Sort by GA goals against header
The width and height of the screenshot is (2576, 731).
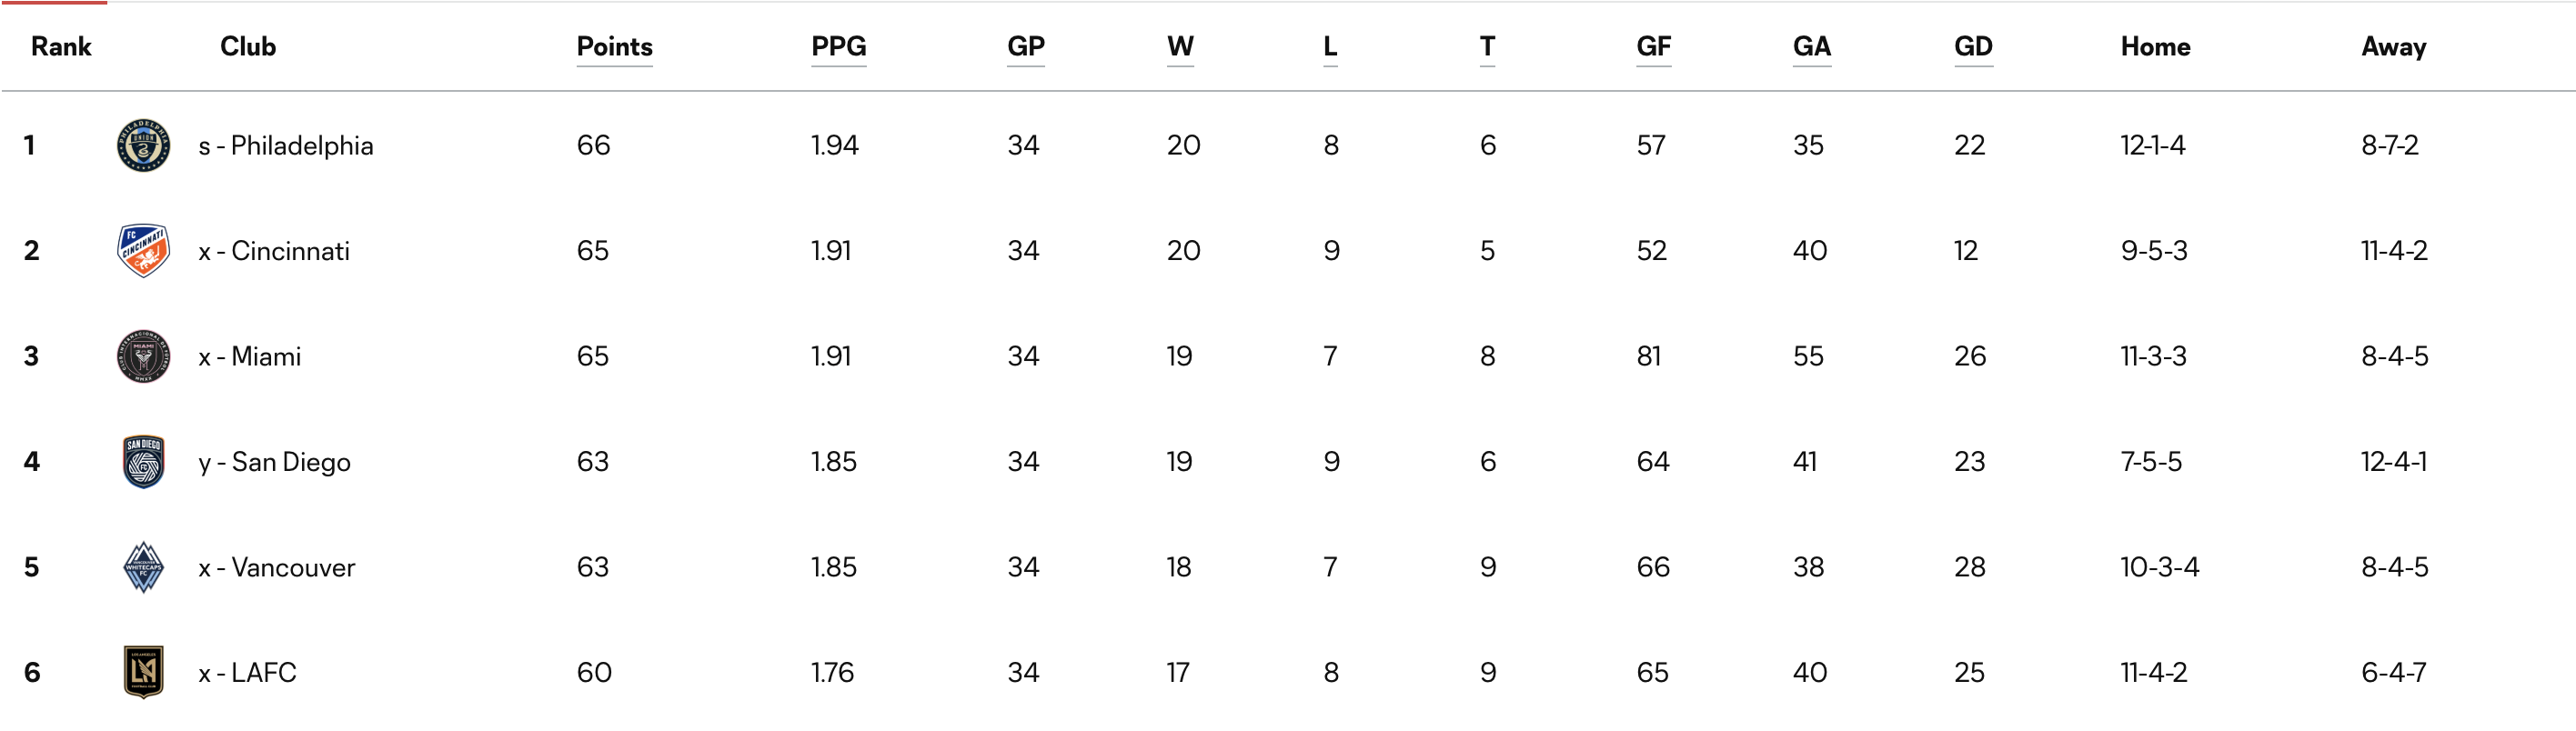pos(1811,47)
